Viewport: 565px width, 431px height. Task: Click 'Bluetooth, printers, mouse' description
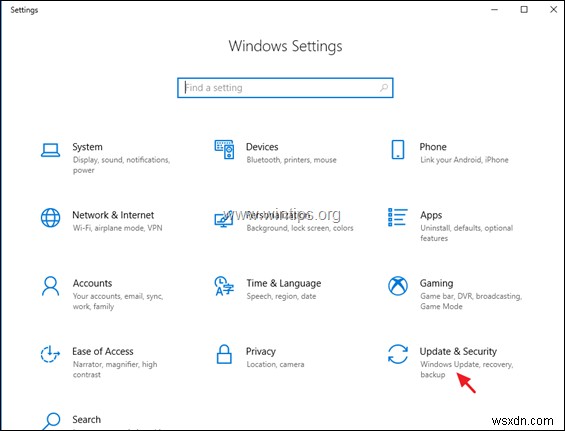[x=291, y=160]
